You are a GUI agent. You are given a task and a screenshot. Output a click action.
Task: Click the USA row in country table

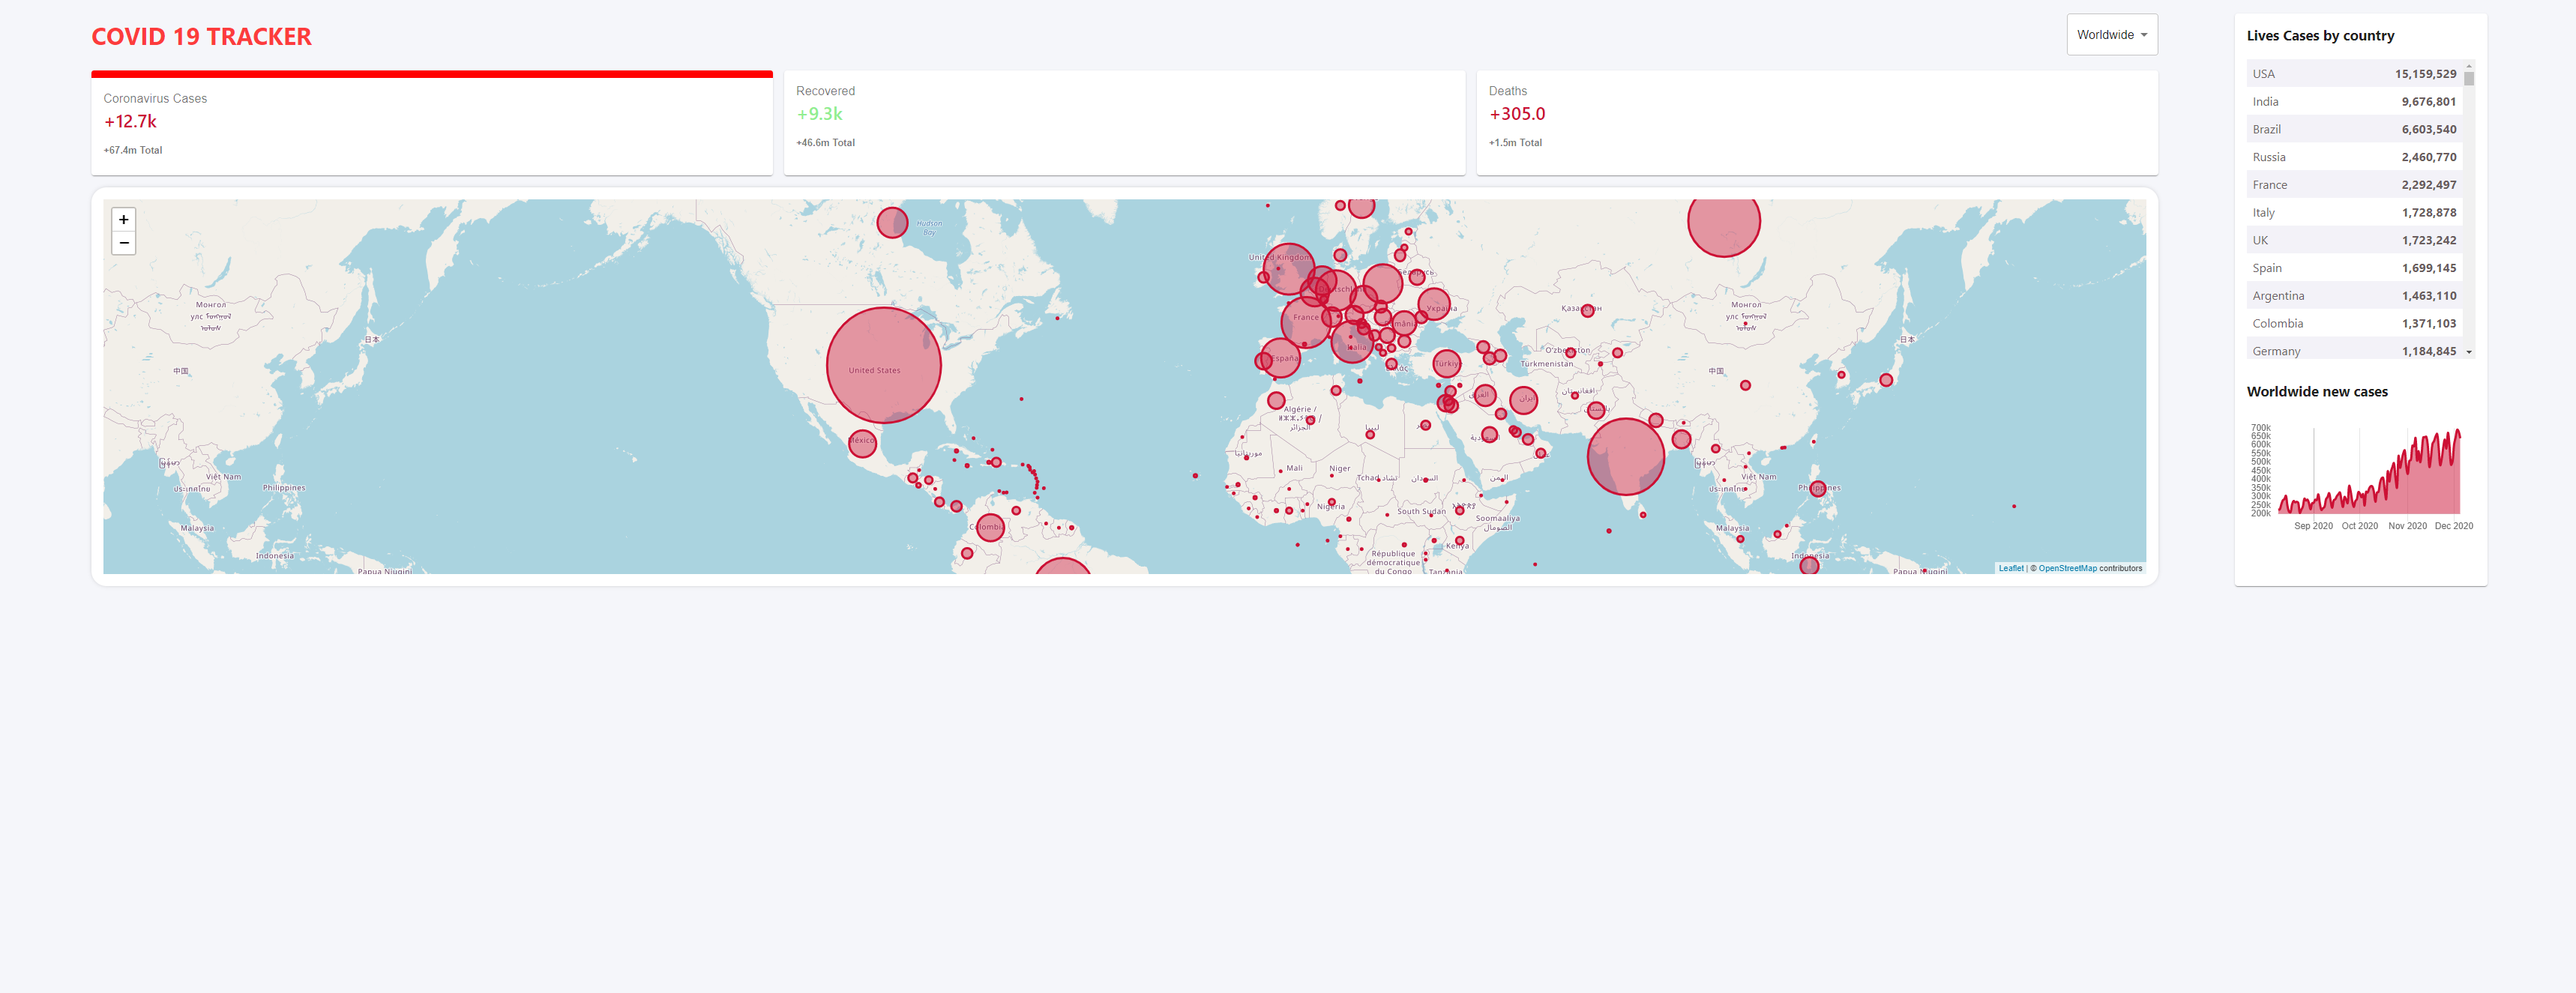[2353, 74]
